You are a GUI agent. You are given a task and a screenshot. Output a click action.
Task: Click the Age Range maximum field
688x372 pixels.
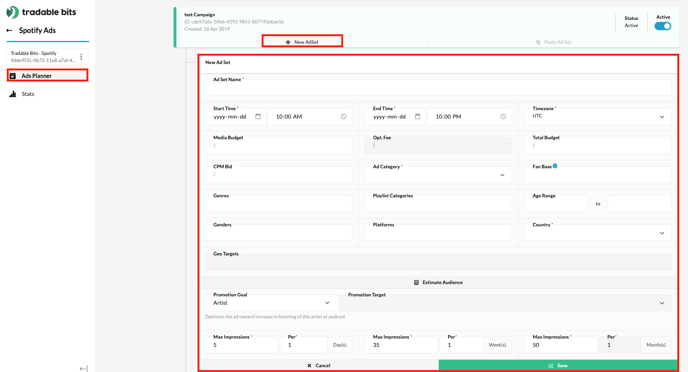point(639,204)
